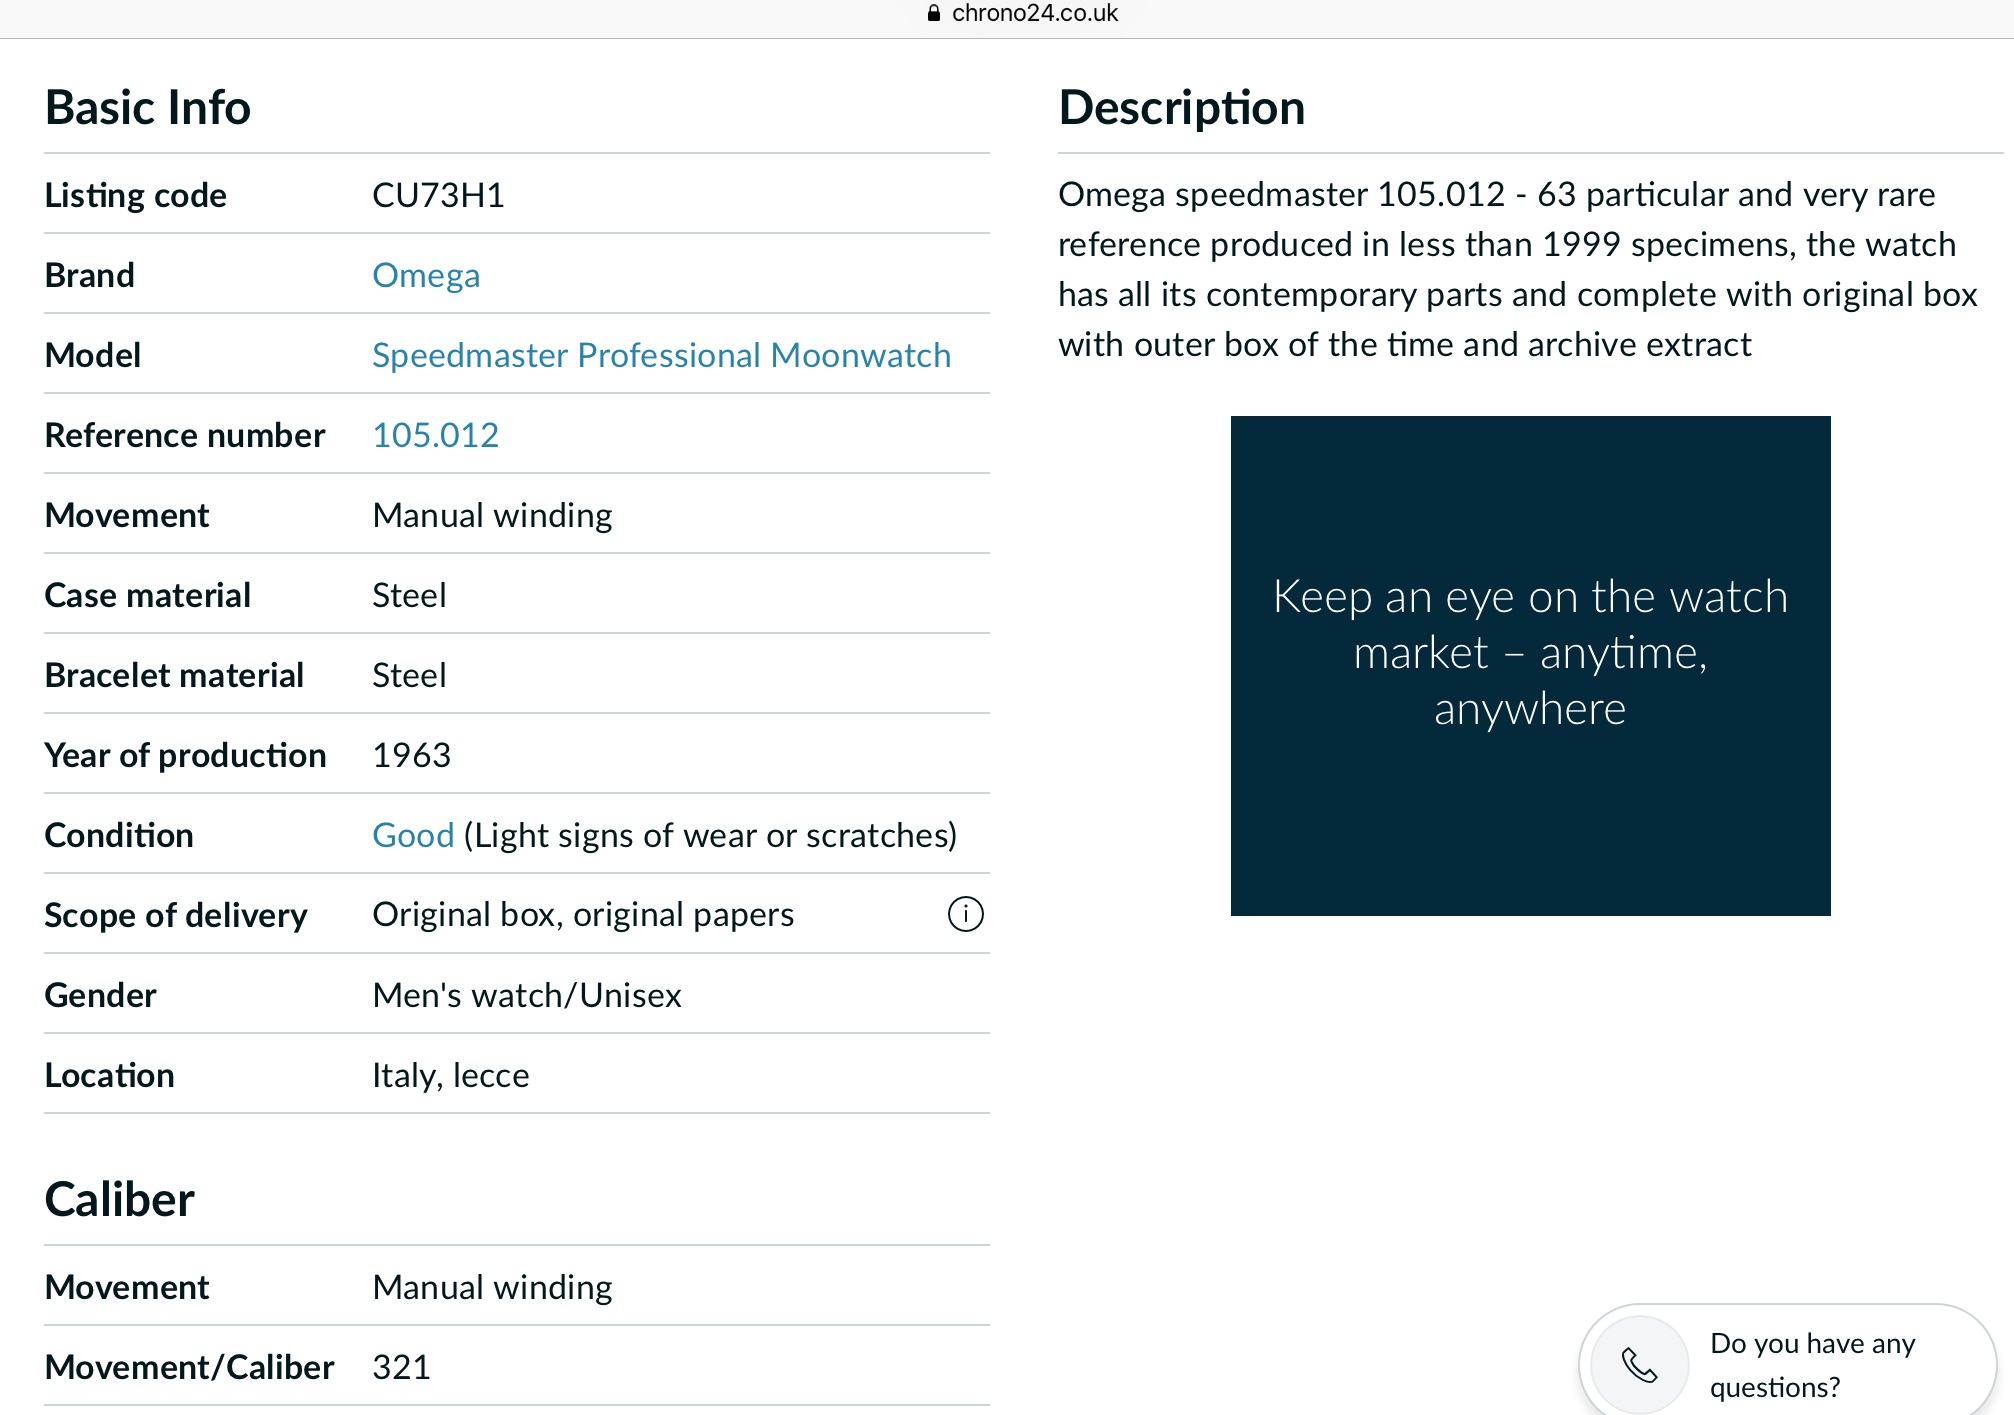
Task: Click the chrono24.co.uk address bar
Action: (x=1034, y=13)
